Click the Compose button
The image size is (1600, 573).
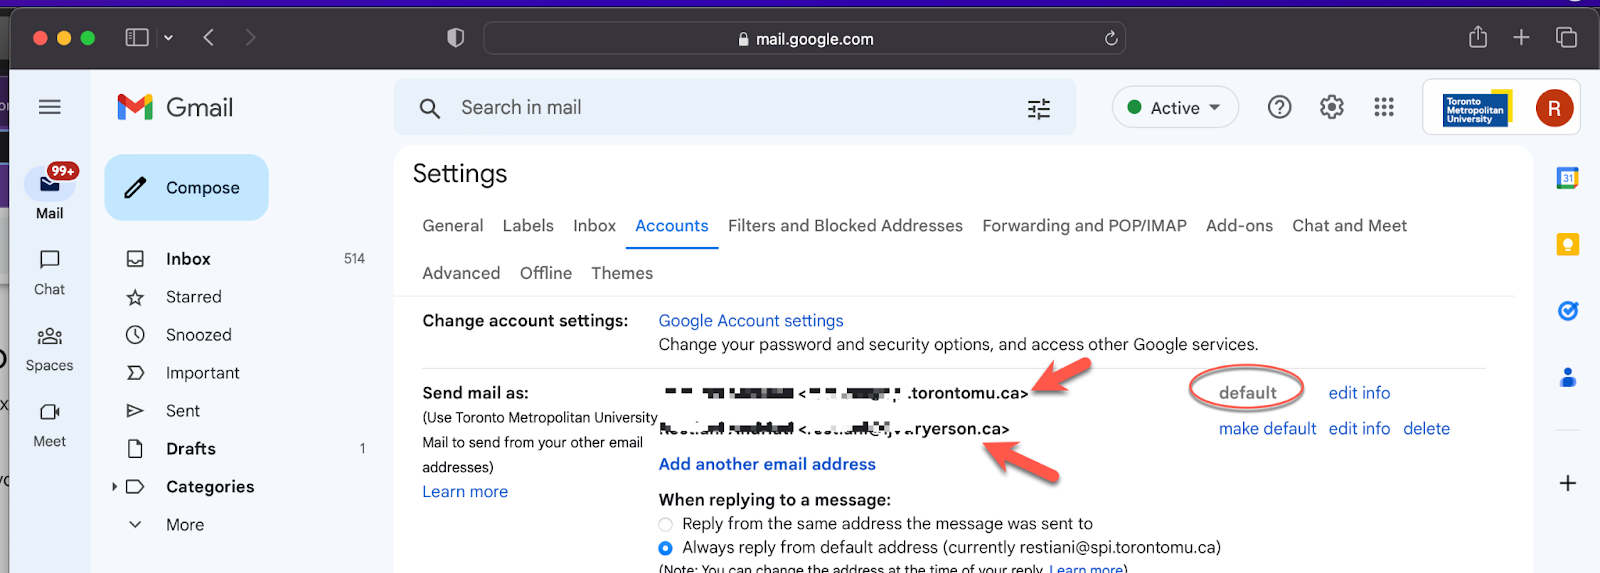tap(187, 187)
